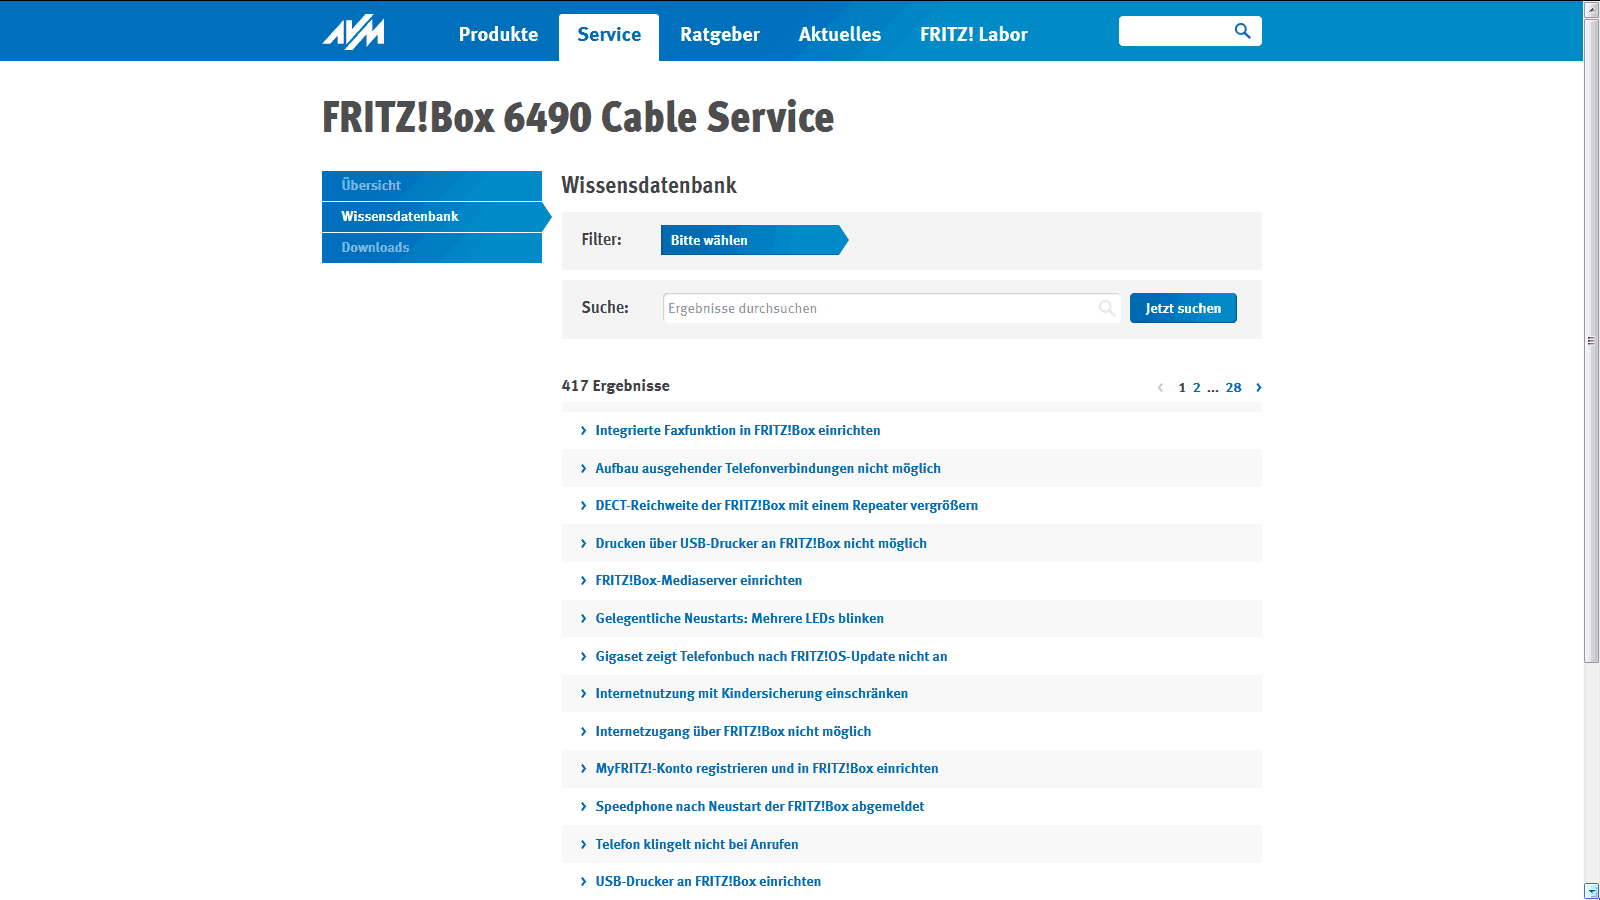Open Gigaset zeigt Telefonbuch nach Update article
Image resolution: width=1600 pixels, height=900 pixels.
coord(771,657)
